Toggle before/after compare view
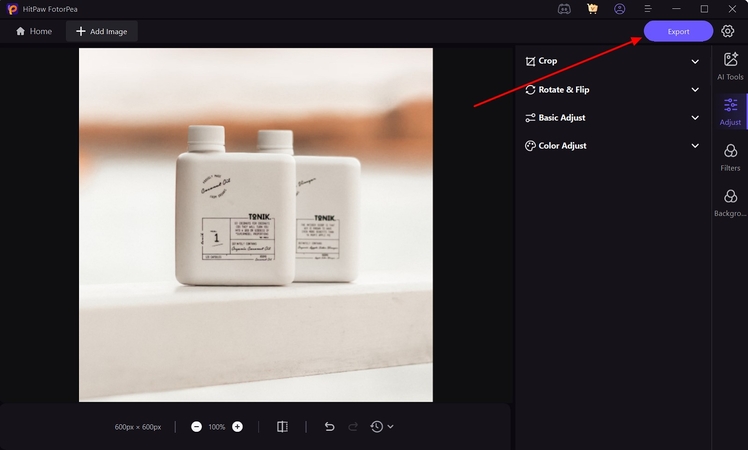Viewport: 748px width, 450px height. pyautogui.click(x=282, y=427)
